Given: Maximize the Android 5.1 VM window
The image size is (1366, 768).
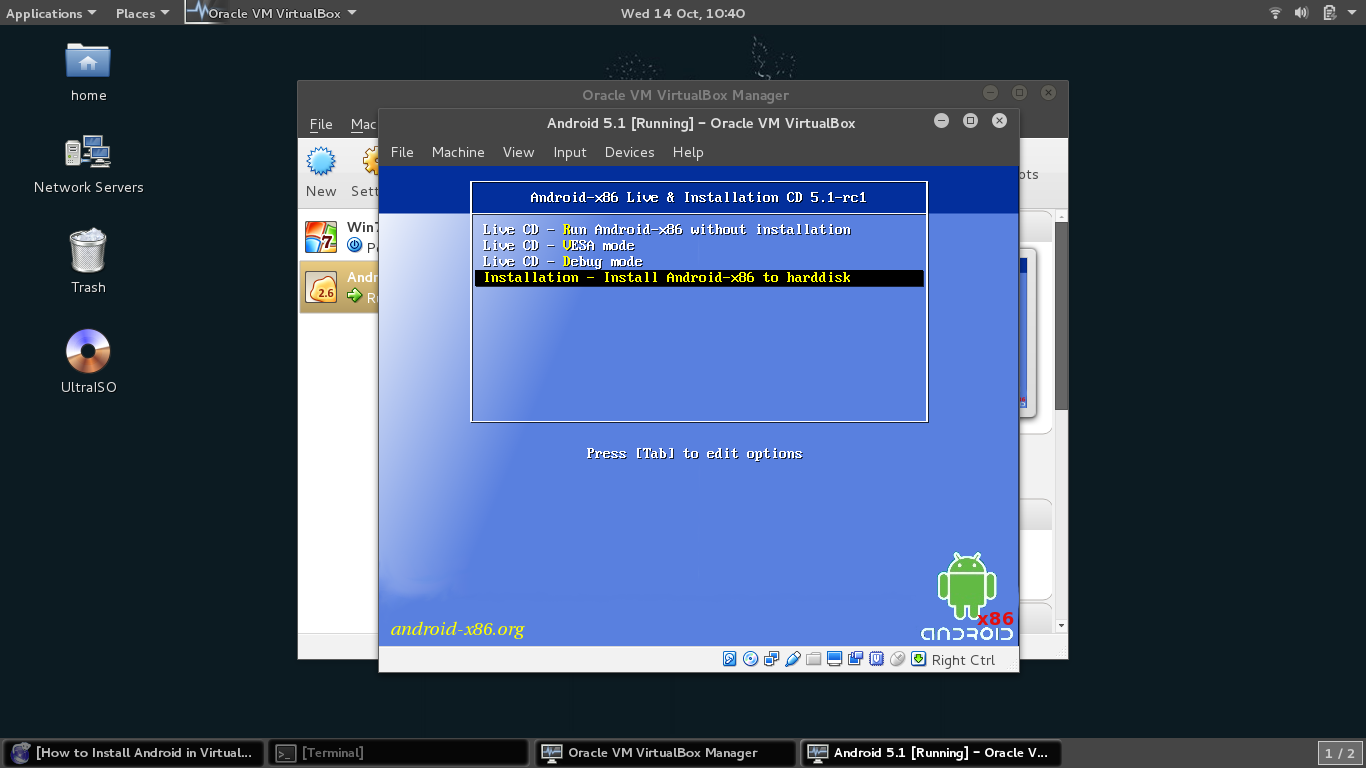Looking at the screenshot, I should 970,121.
